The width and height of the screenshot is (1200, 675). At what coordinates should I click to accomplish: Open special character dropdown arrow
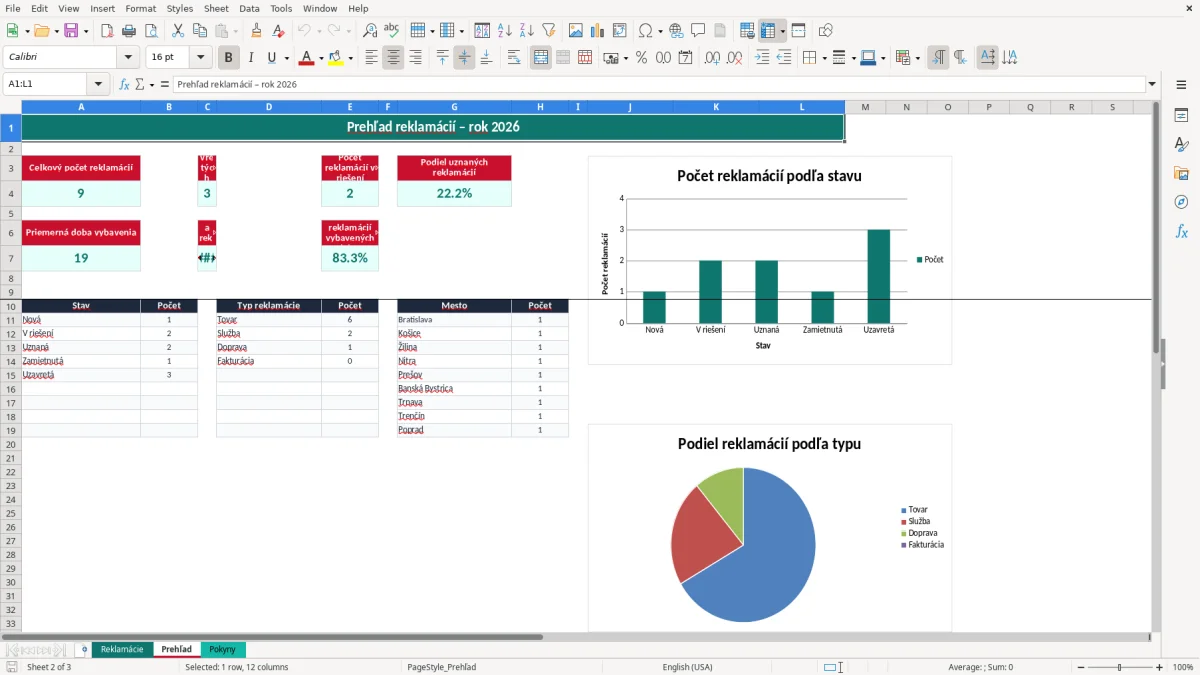pyautogui.click(x=660, y=31)
